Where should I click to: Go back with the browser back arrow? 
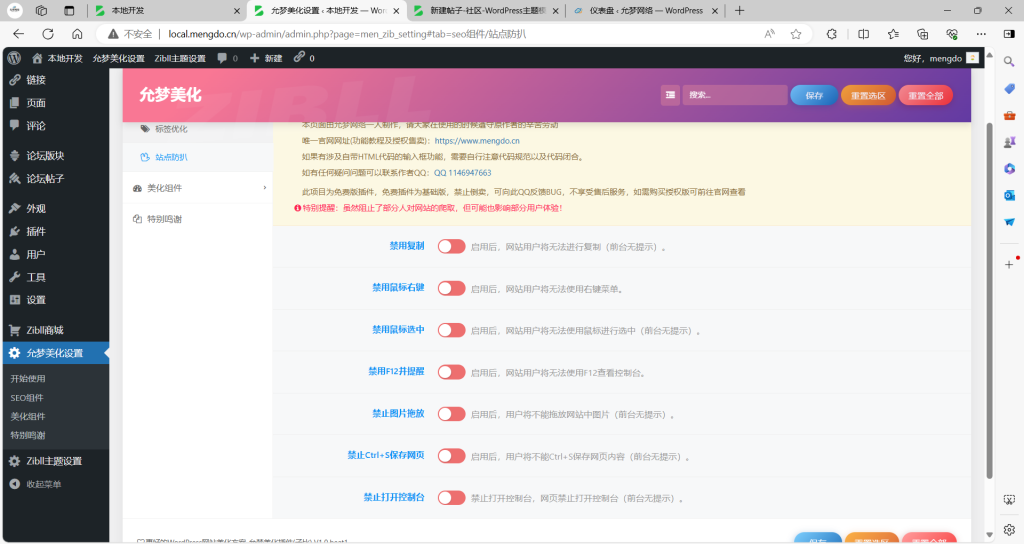point(18,34)
